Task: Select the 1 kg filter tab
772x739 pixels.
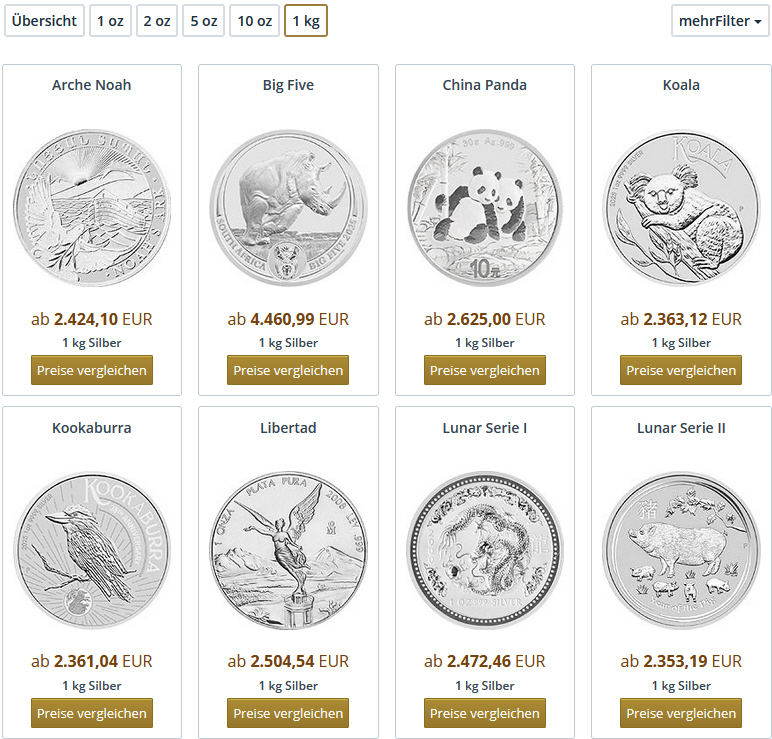Action: (x=306, y=20)
